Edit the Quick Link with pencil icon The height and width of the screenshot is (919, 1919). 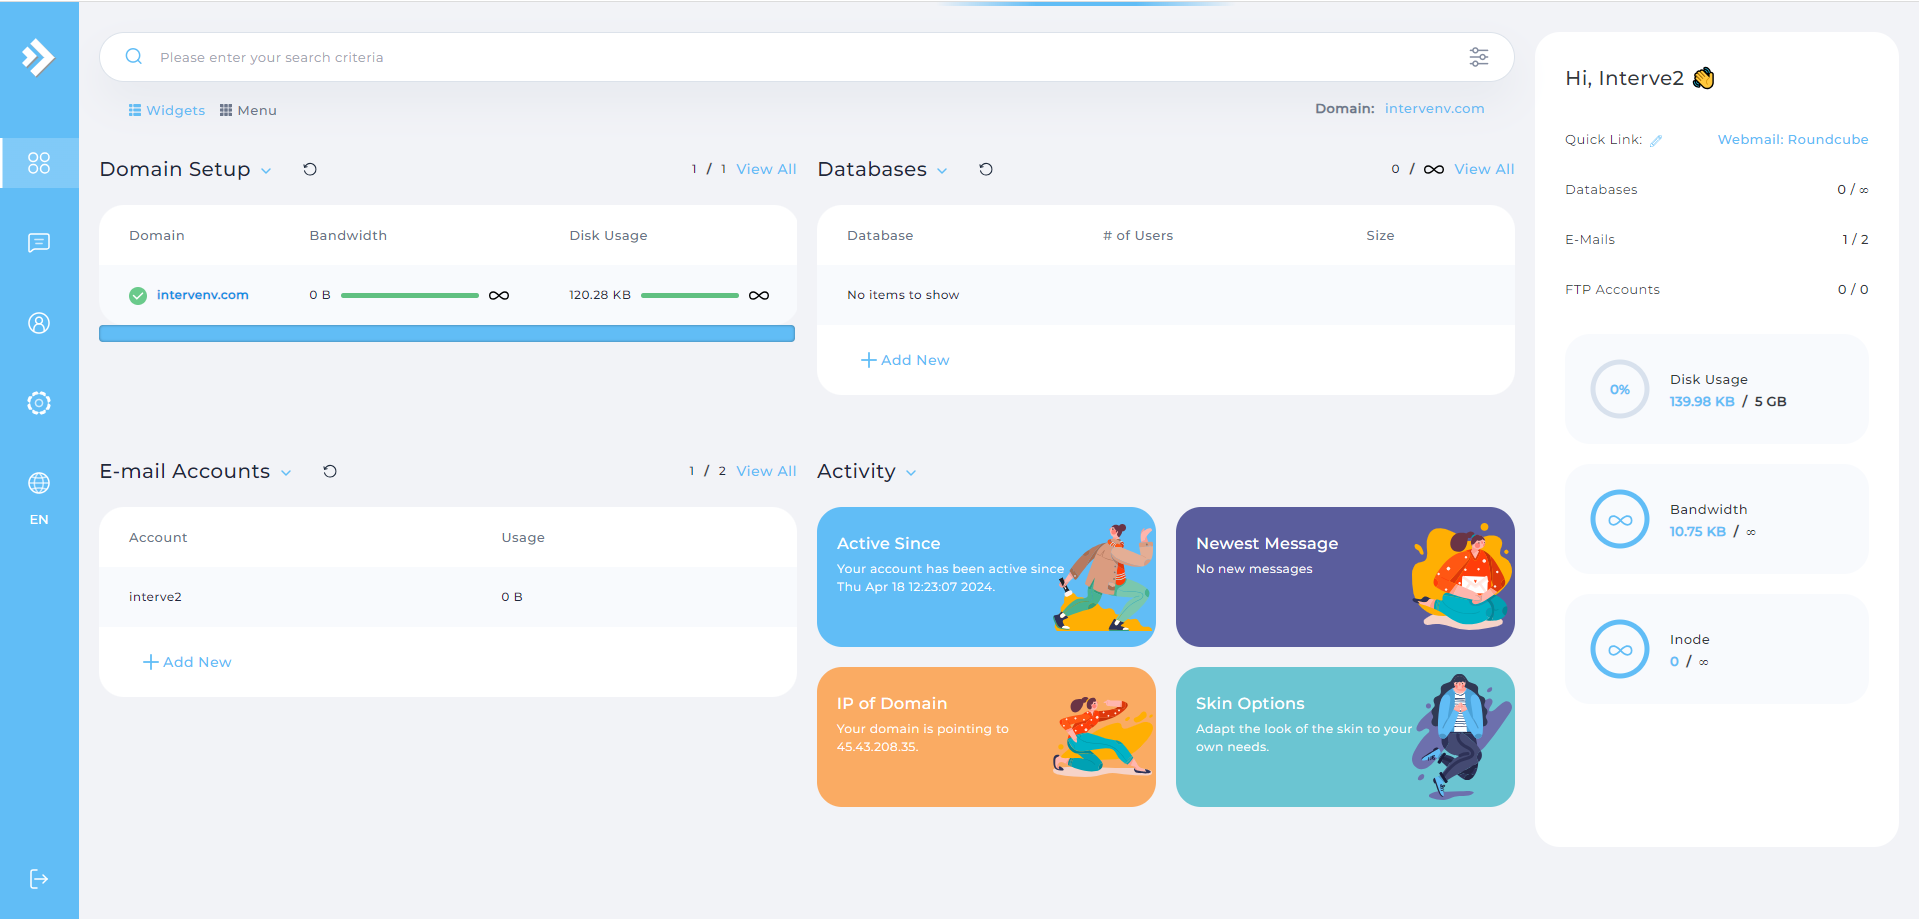(x=1657, y=140)
